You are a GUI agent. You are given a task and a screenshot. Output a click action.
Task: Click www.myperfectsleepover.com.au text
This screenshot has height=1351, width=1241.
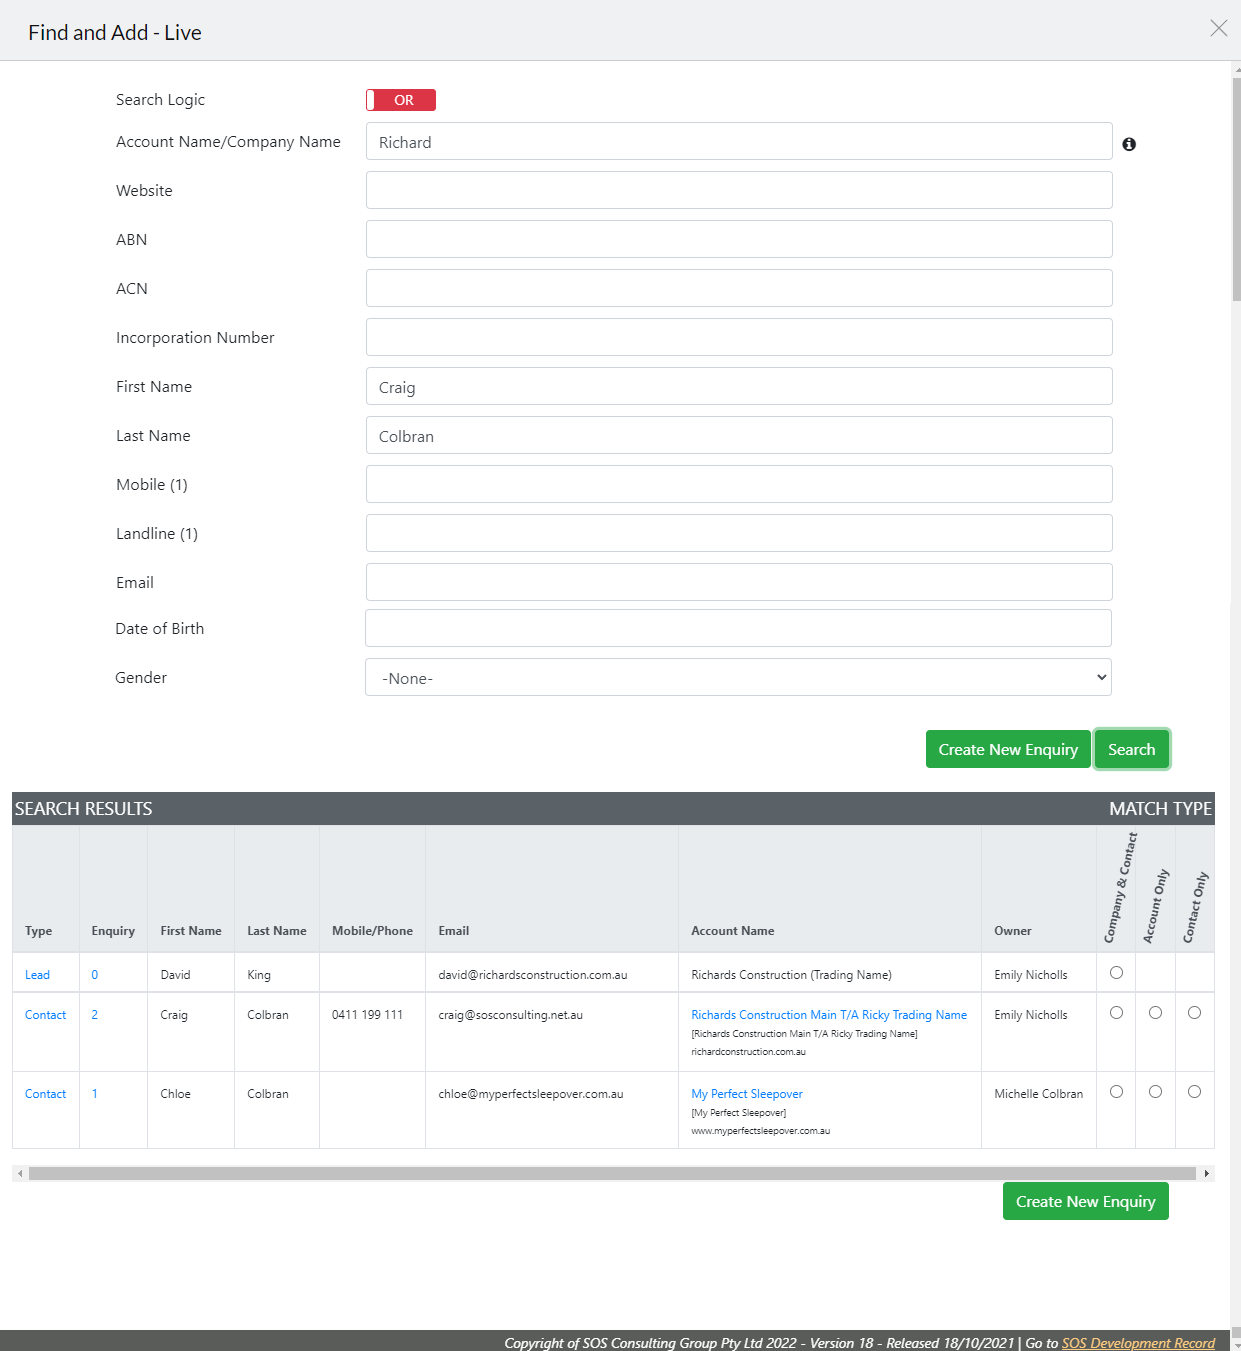pos(760,1131)
